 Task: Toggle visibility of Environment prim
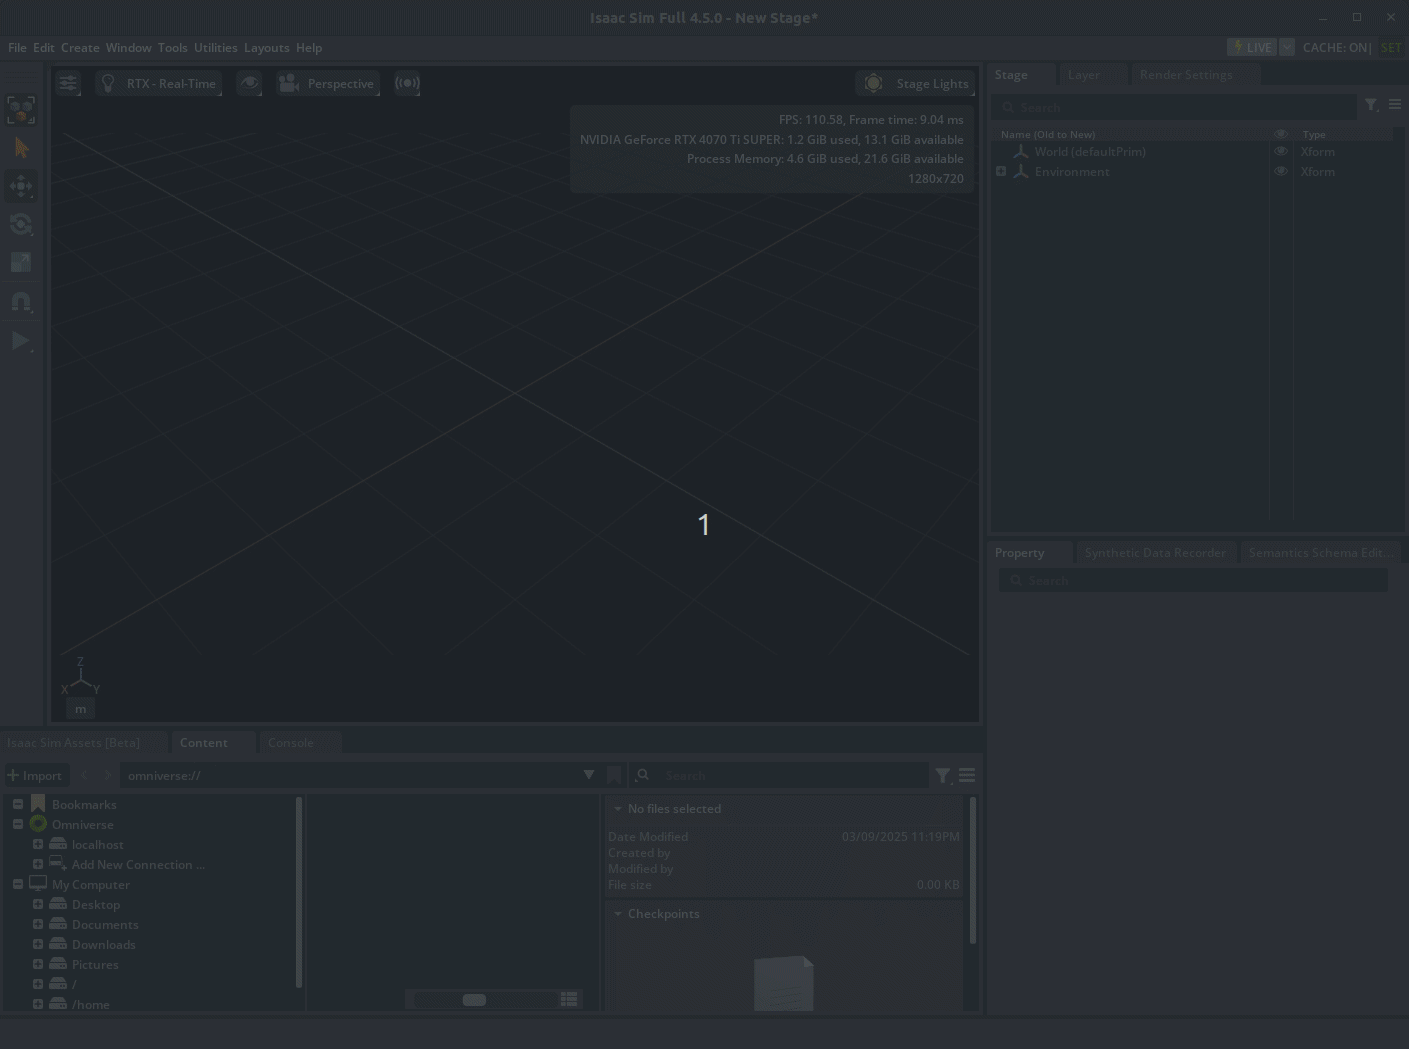point(1281,172)
